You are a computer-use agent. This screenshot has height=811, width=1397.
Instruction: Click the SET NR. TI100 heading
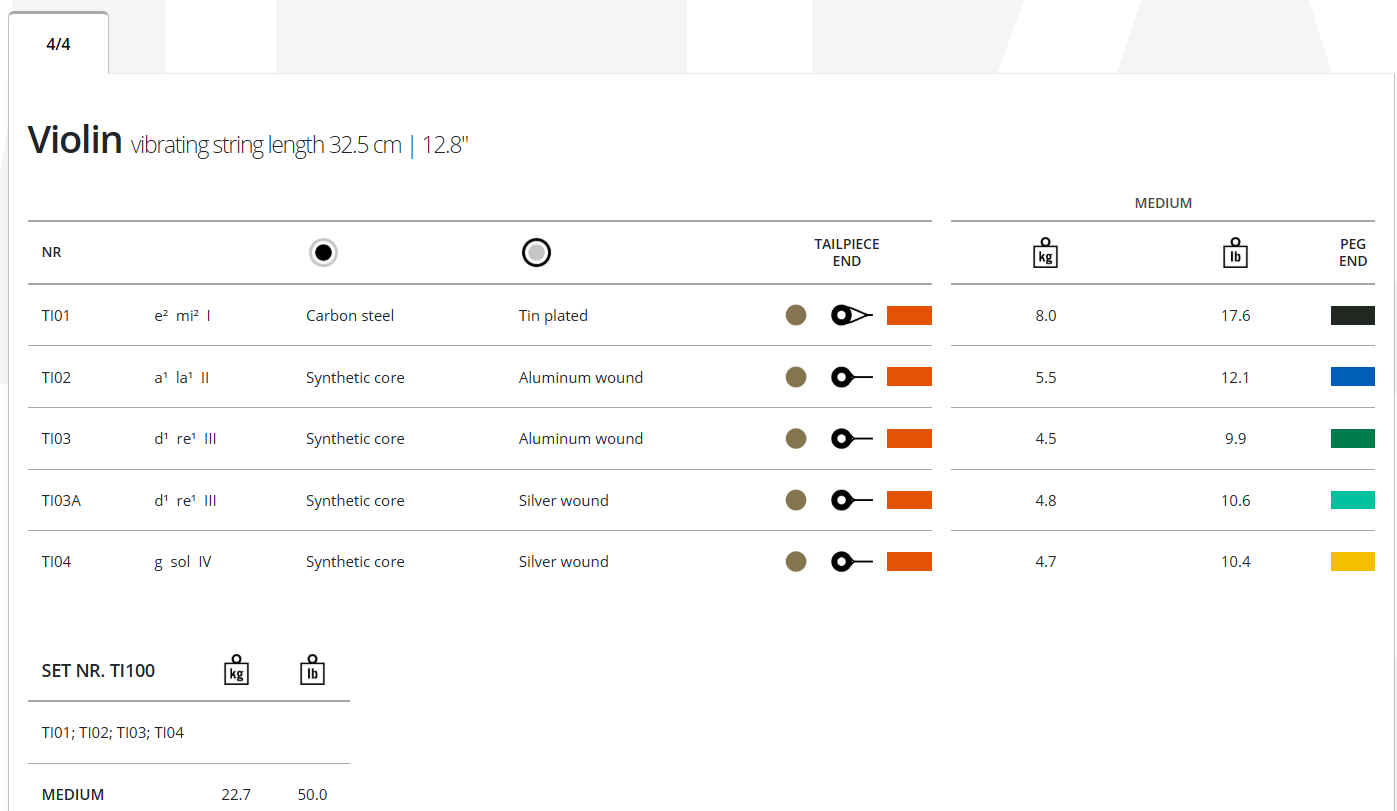click(x=98, y=671)
